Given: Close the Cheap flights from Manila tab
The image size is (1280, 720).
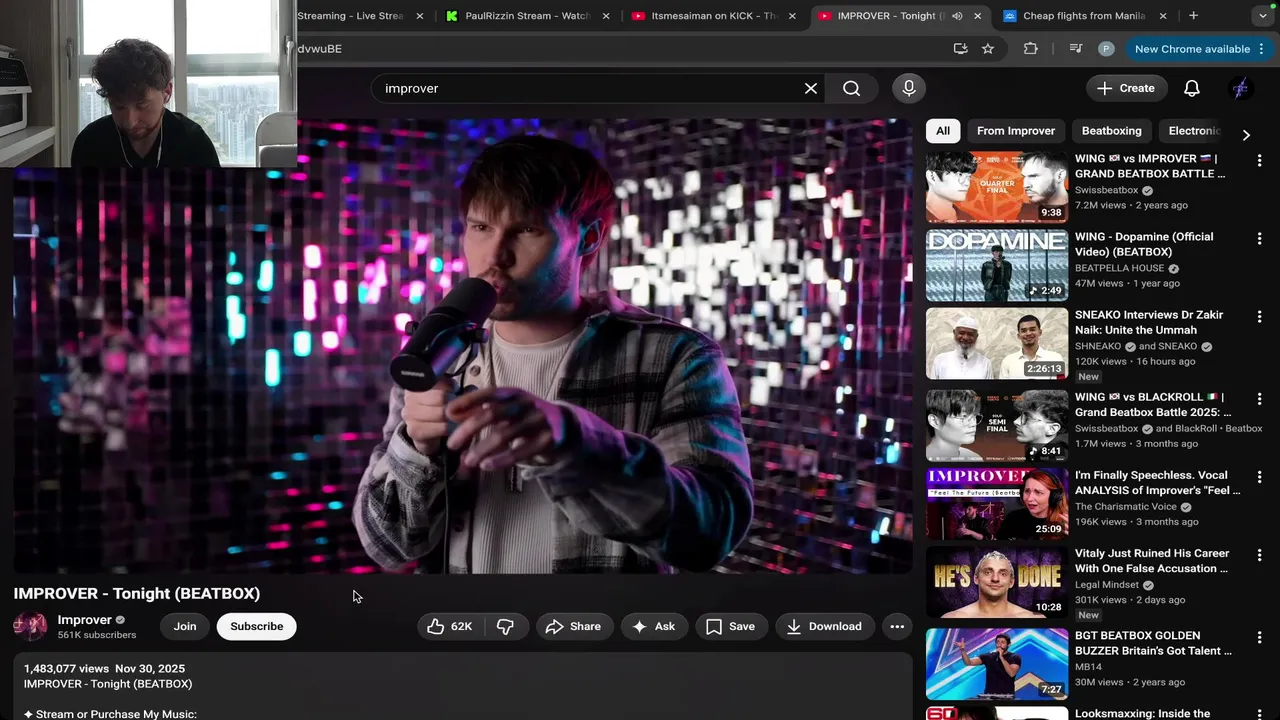Looking at the screenshot, I should (1163, 16).
